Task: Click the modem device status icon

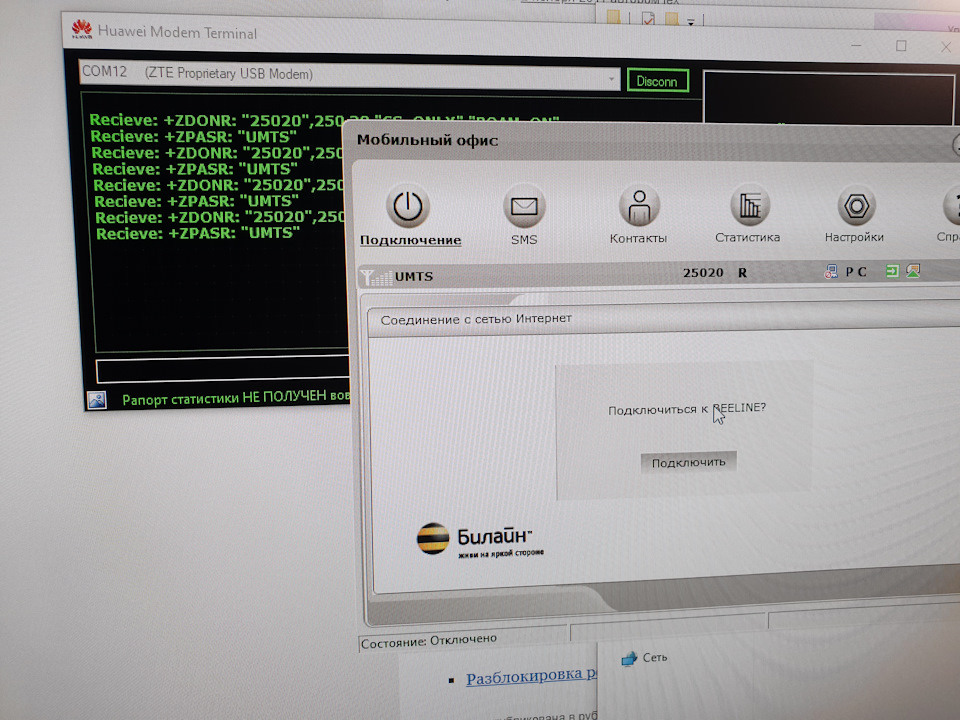Action: click(x=831, y=272)
